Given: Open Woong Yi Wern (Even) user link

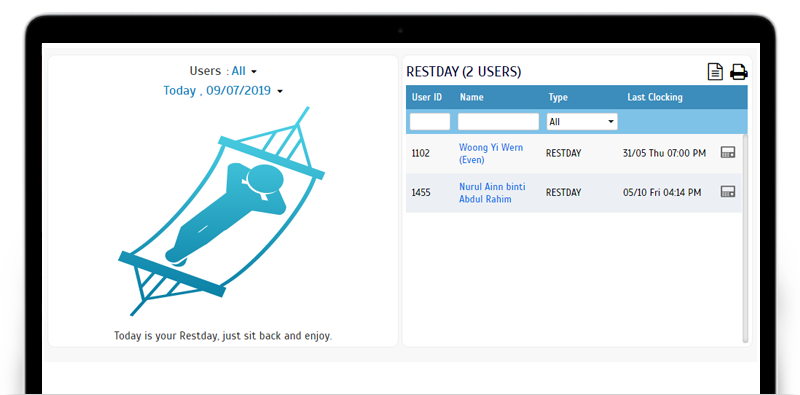Looking at the screenshot, I should 491,154.
